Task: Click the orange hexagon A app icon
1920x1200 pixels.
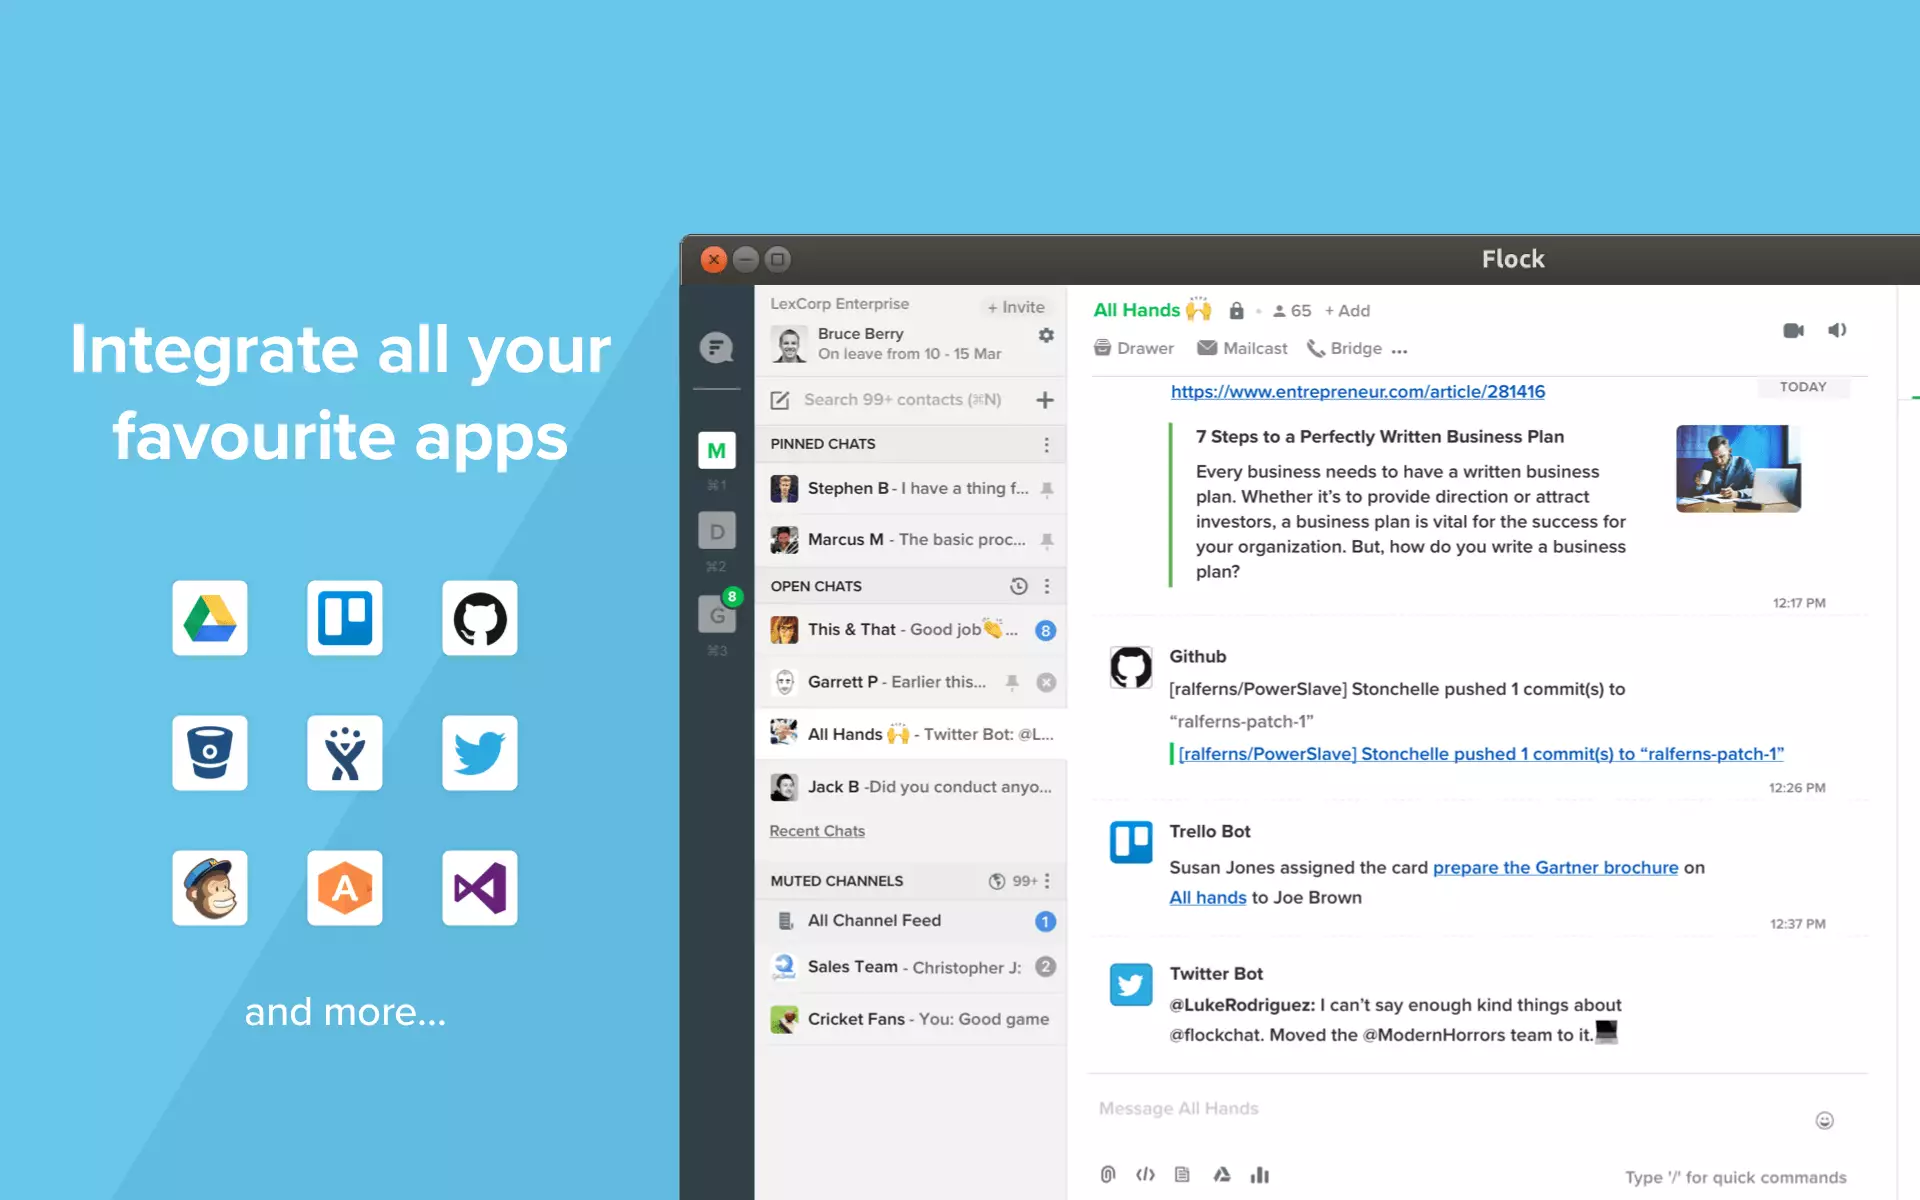Action: 345,888
